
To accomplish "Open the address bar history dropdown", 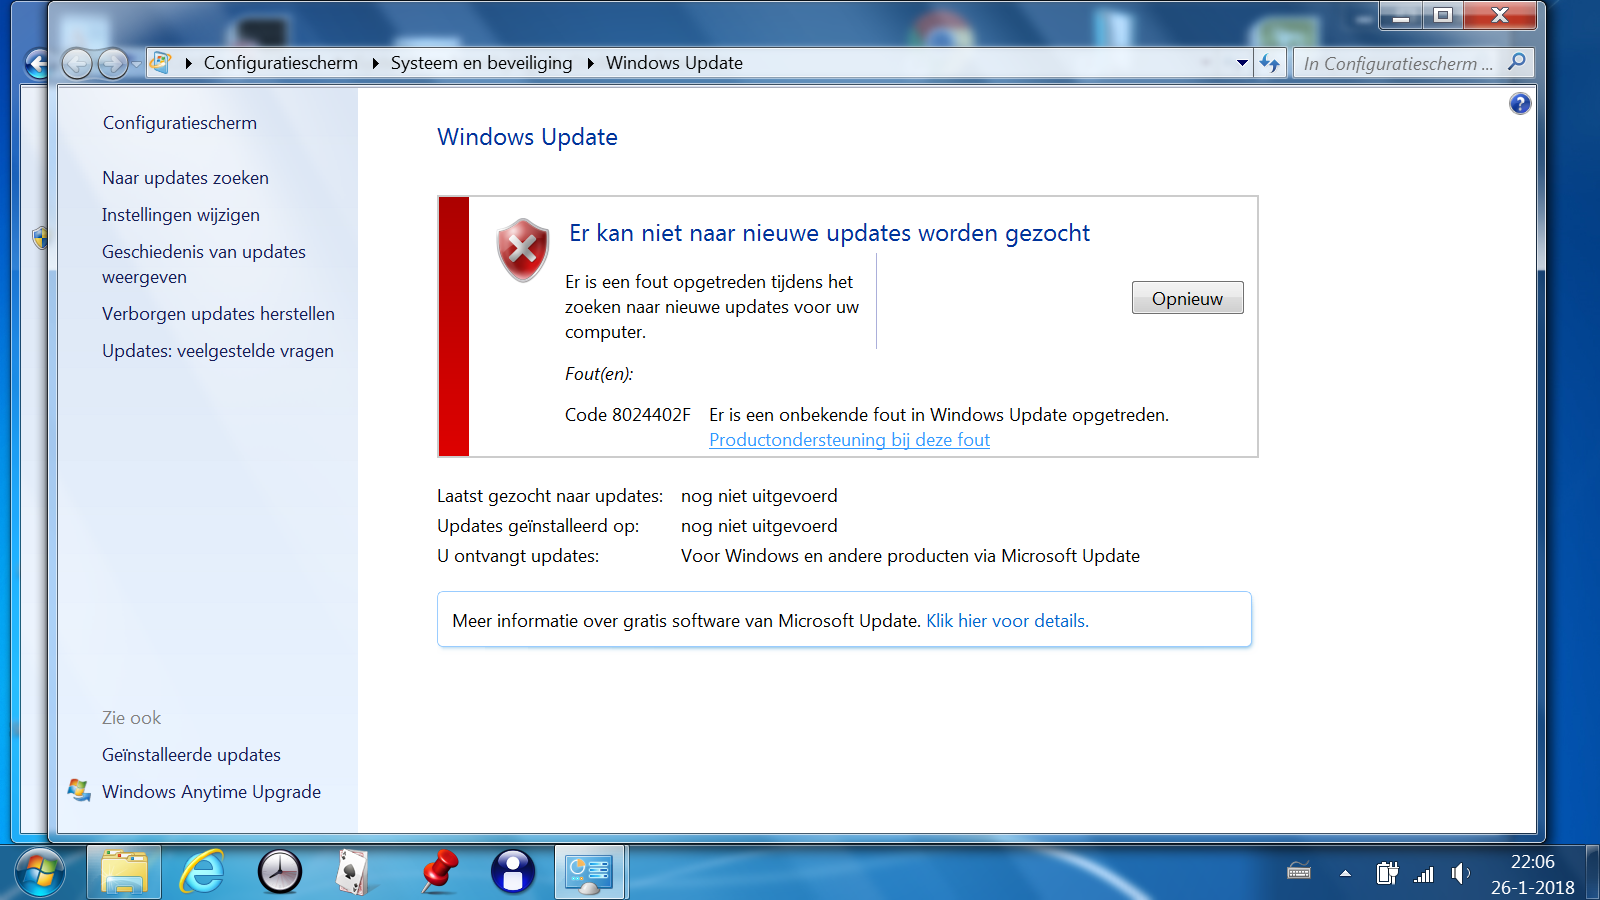I will (x=1242, y=63).
